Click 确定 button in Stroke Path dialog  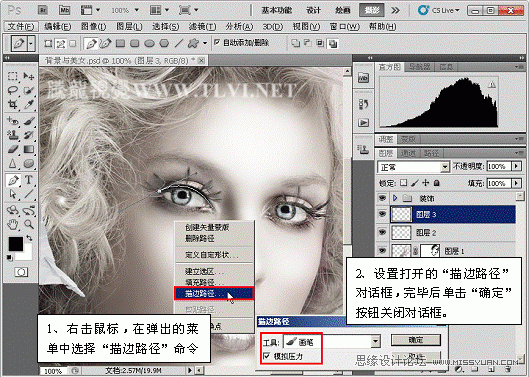coord(416,340)
